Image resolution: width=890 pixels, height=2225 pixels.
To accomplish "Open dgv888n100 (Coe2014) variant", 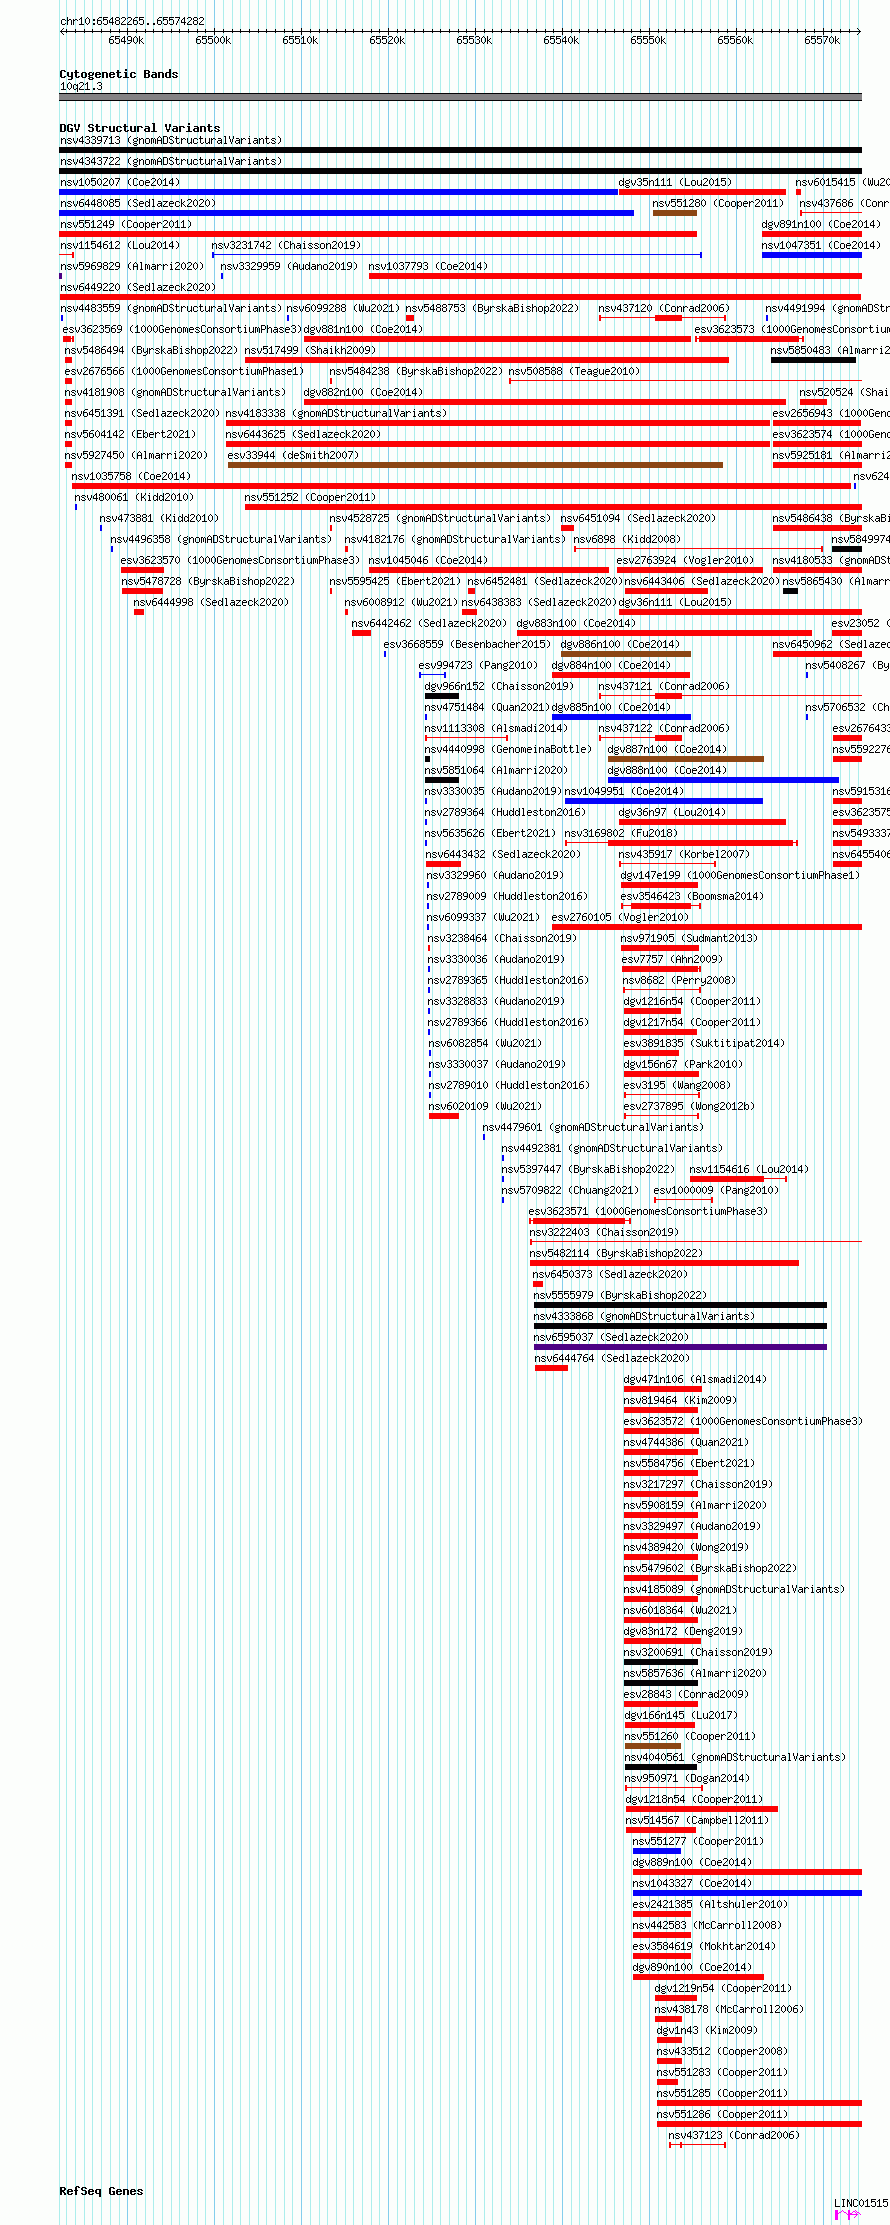I will pyautogui.click(x=667, y=770).
